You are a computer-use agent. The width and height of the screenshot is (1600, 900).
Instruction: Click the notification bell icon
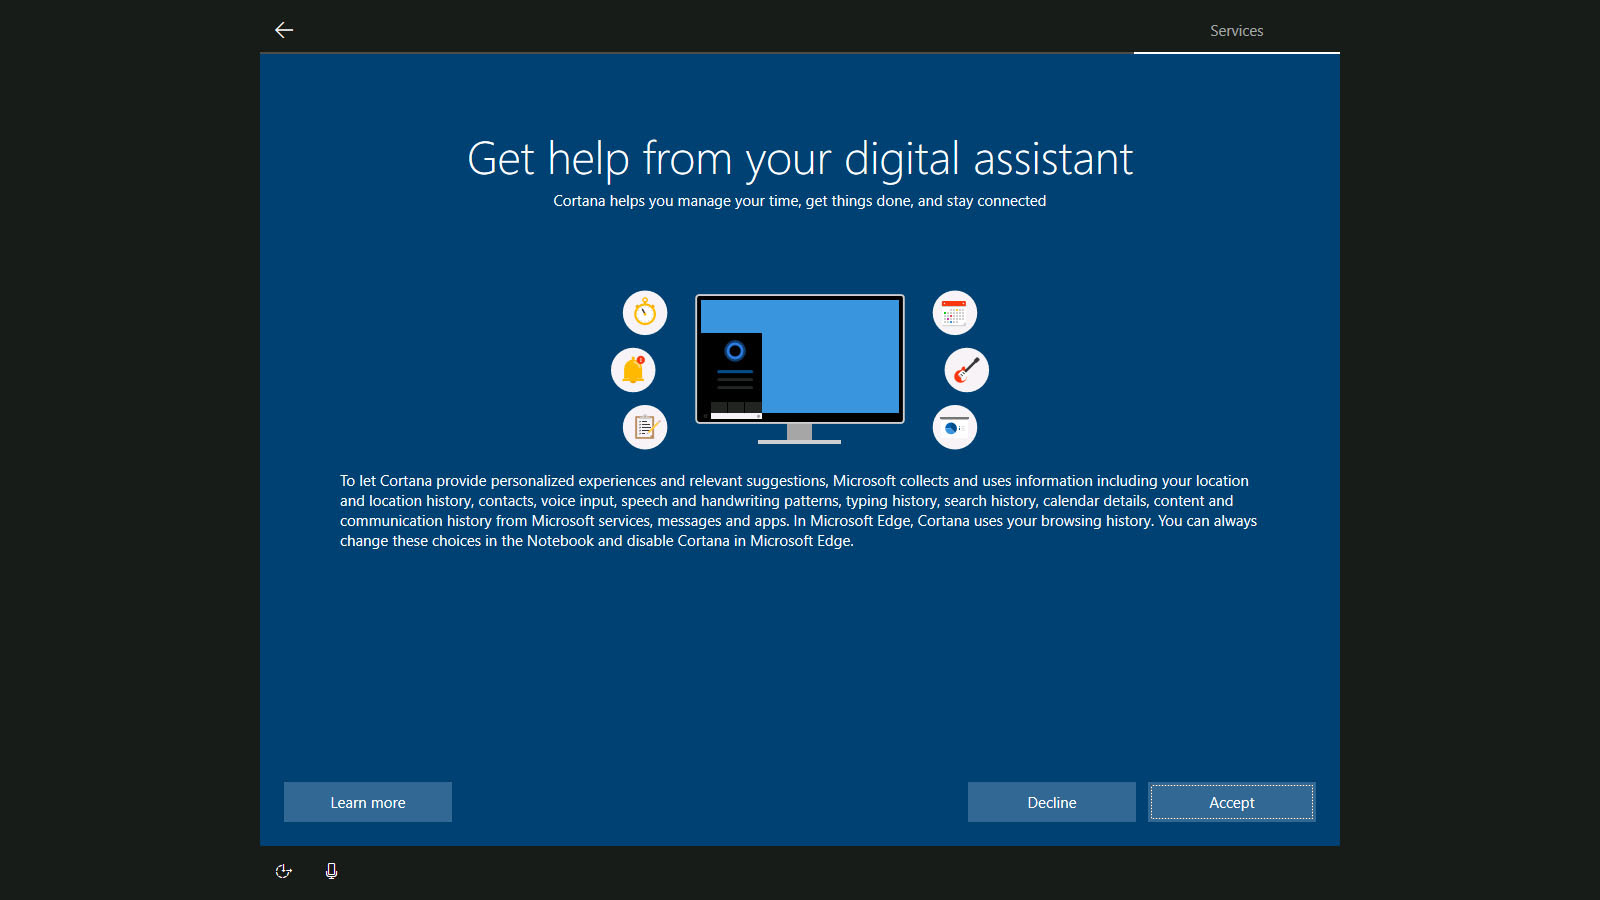click(x=633, y=370)
